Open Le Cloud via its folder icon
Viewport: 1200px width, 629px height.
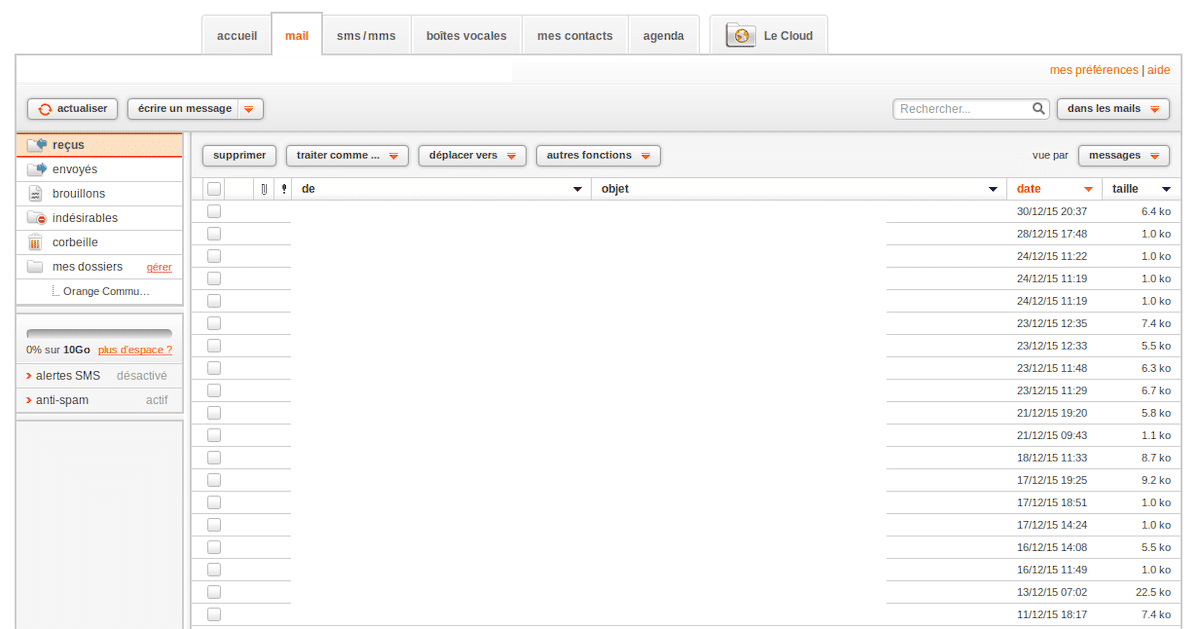[741, 36]
